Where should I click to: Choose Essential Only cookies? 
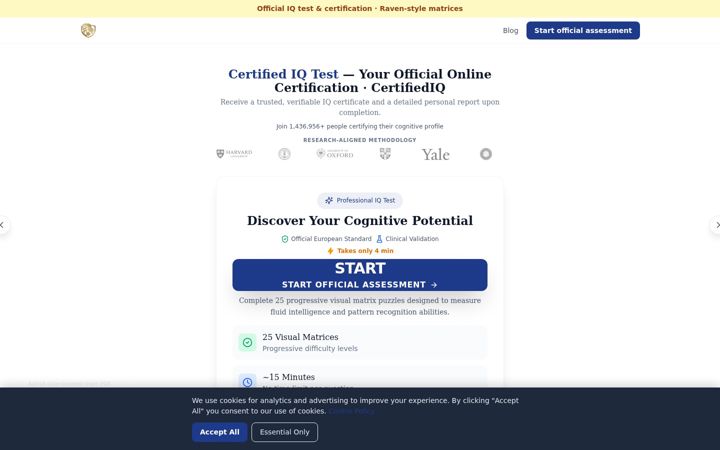tap(284, 432)
